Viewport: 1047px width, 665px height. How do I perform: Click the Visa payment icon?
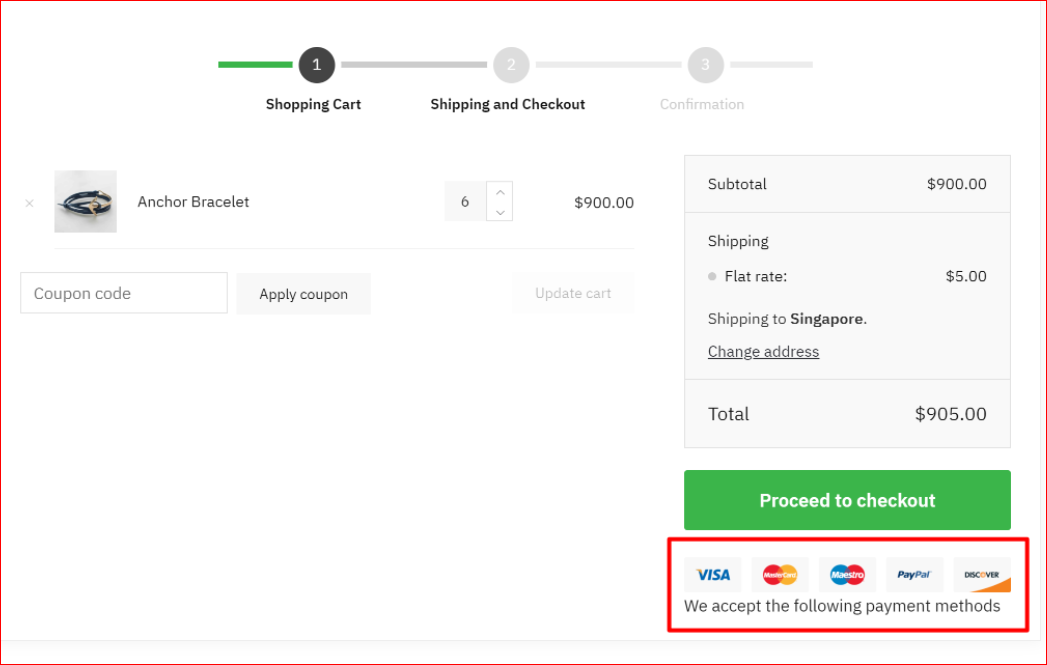pos(713,575)
